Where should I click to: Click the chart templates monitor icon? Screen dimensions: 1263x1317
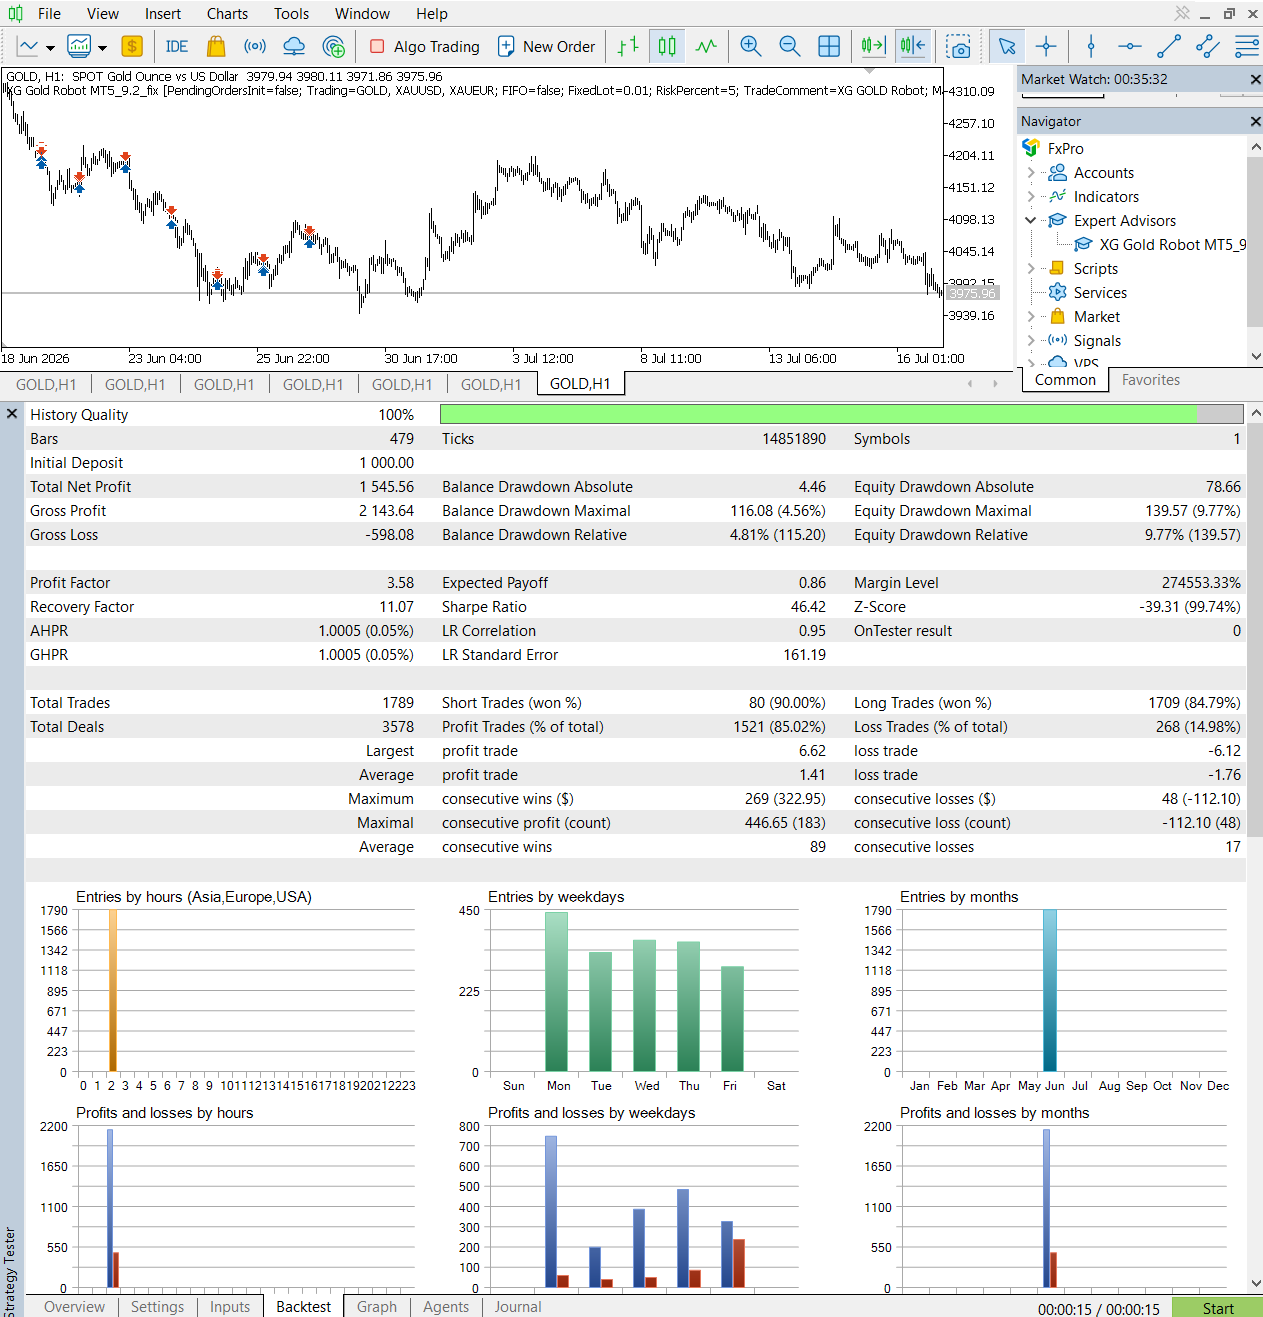[x=79, y=46]
